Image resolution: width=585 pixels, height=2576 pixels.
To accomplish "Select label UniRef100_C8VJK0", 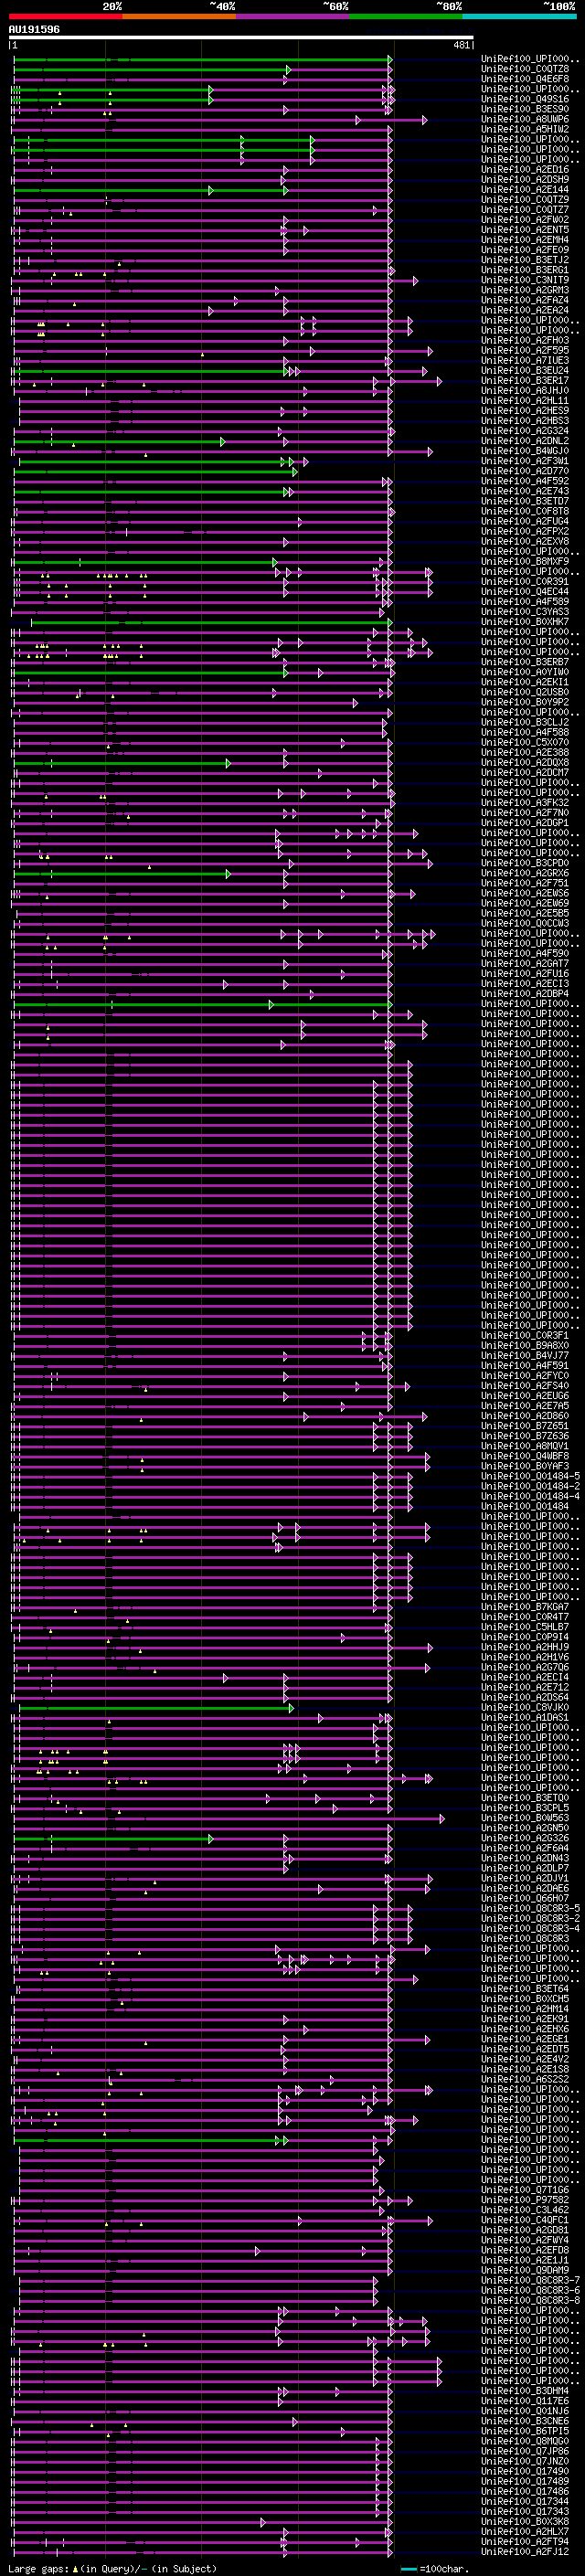I will click(525, 1708).
